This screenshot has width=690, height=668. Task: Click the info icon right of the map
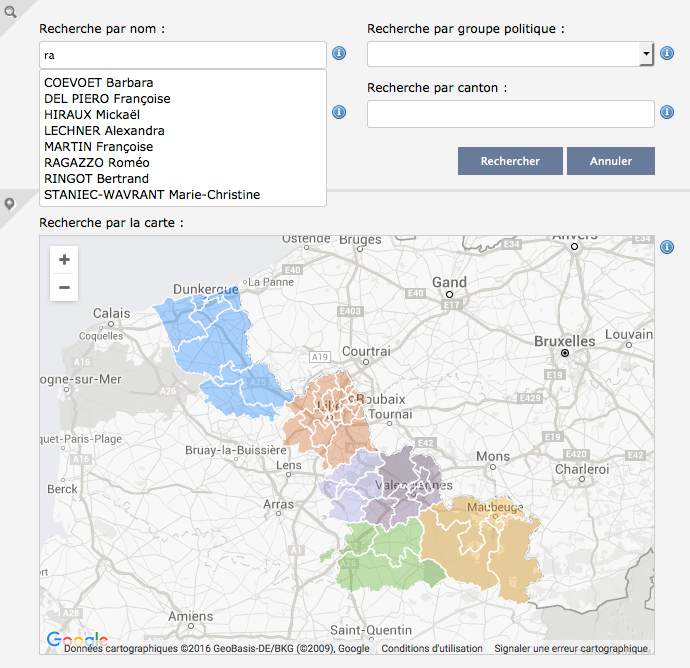667,247
